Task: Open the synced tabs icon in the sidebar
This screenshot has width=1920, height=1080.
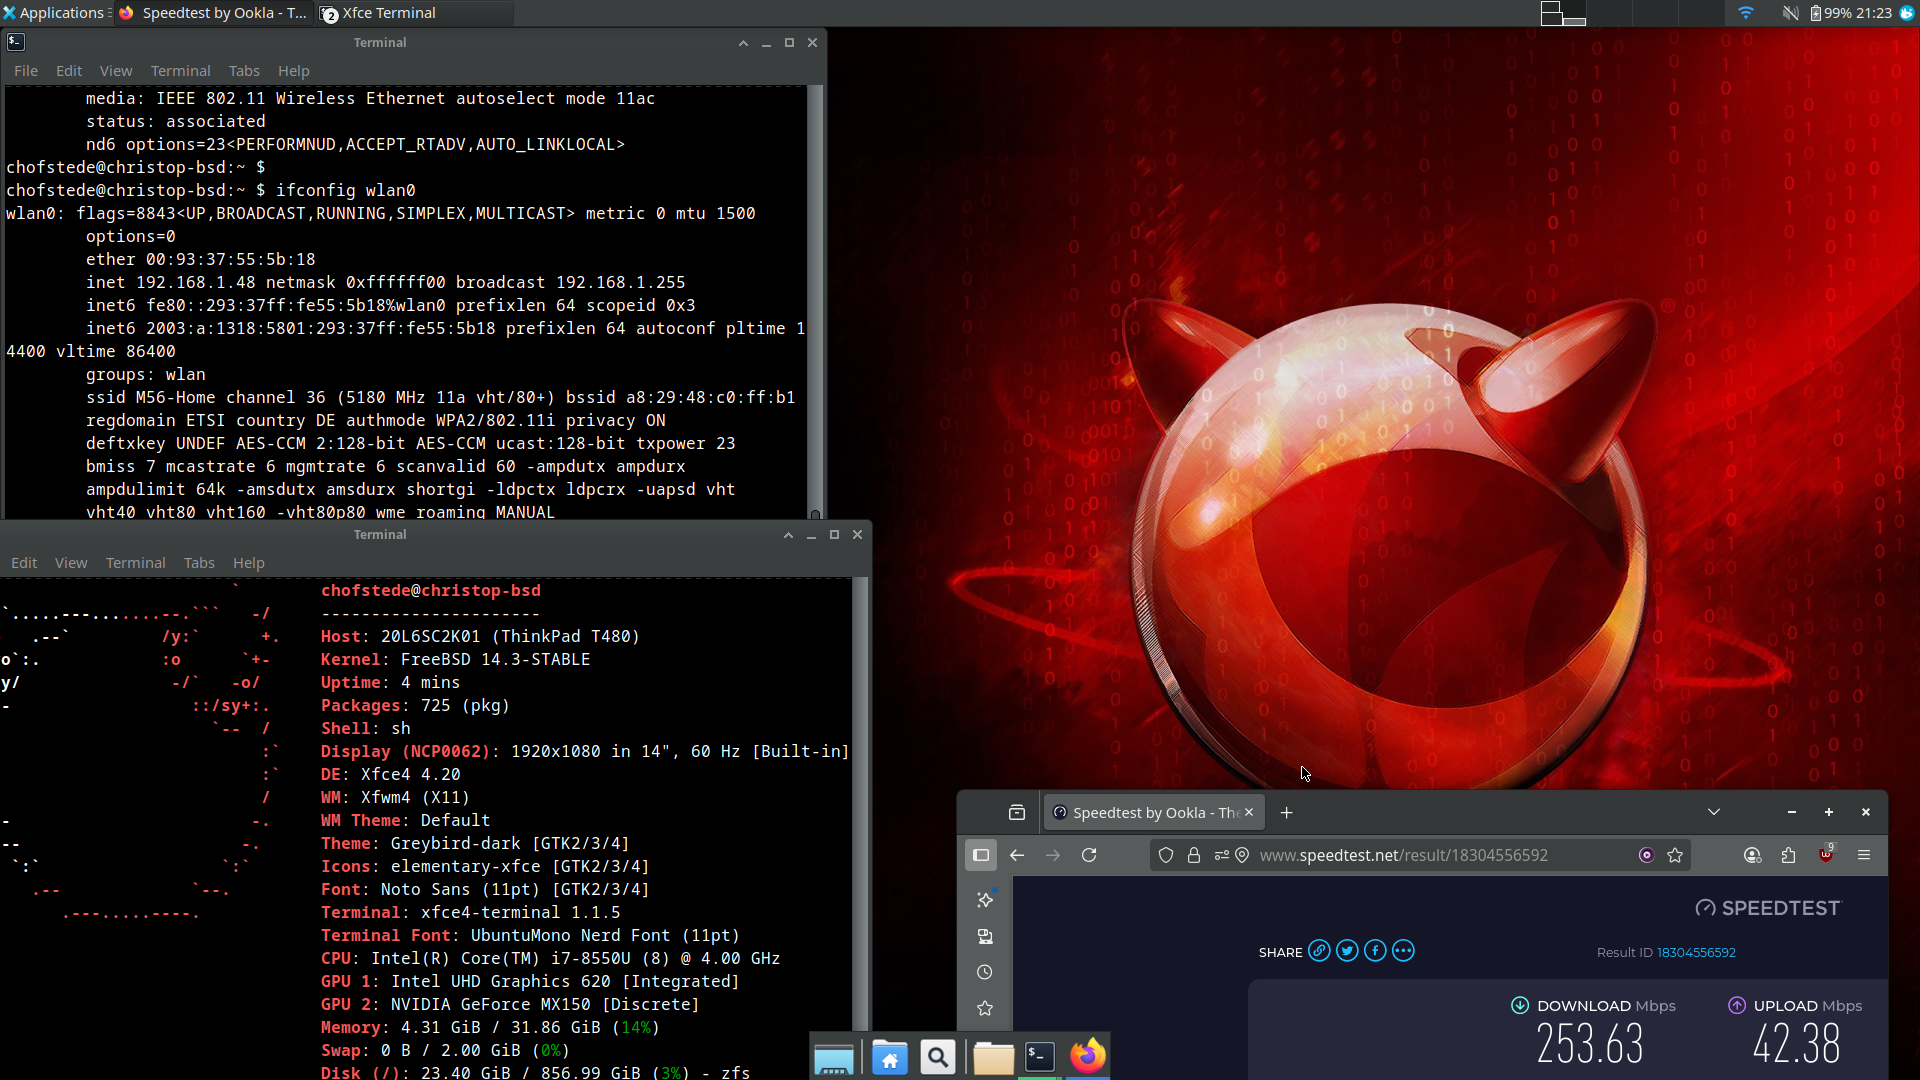Action: tap(985, 936)
